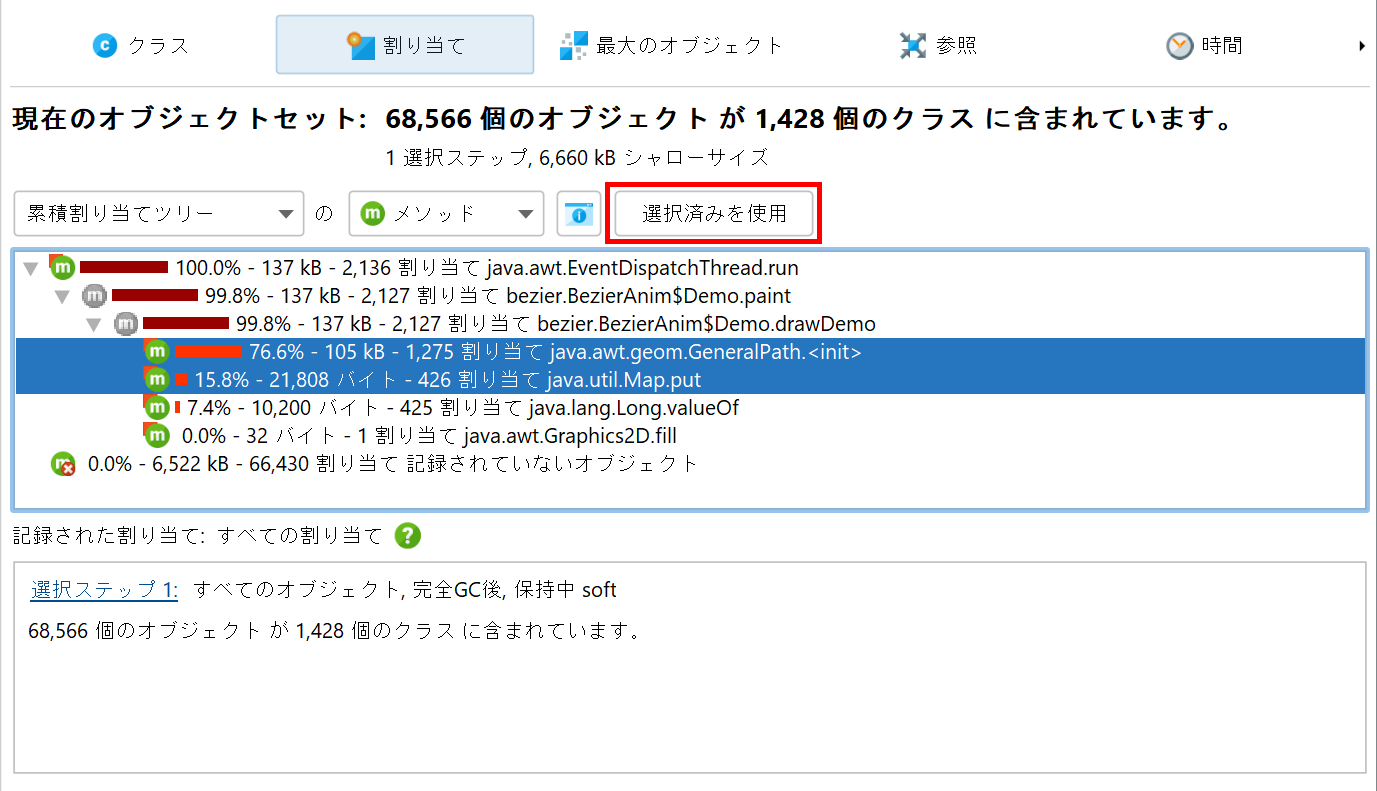1377x791 pixels.
Task: Click the method icon of EventDispatchThread.run
Action: 63,267
